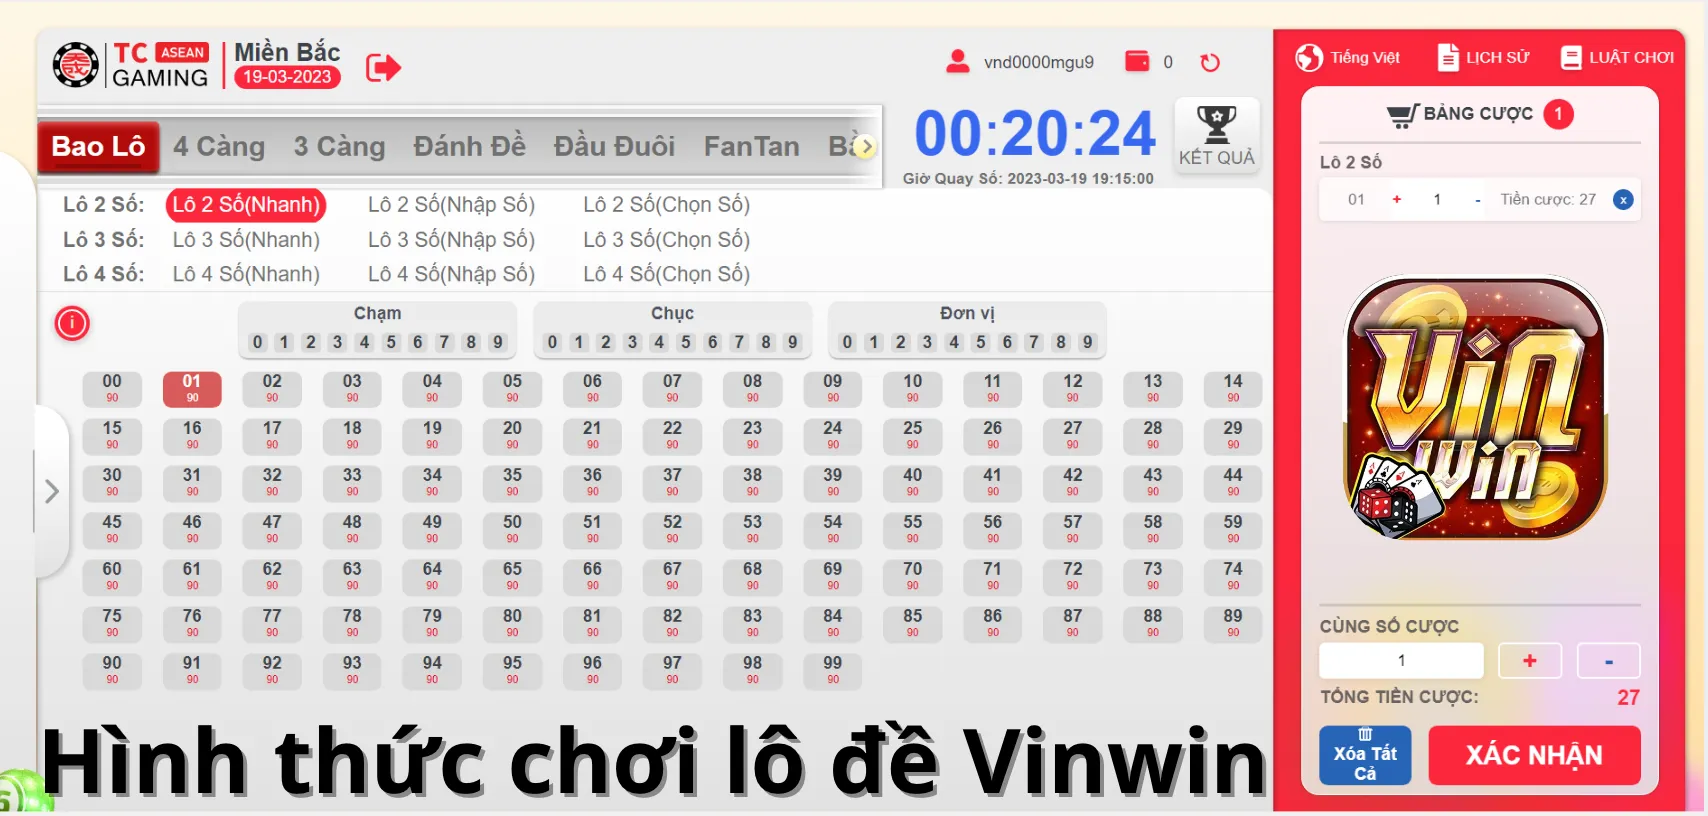
Task: Select Lô 2 Số(Chọn Số) mode
Action: click(x=666, y=205)
